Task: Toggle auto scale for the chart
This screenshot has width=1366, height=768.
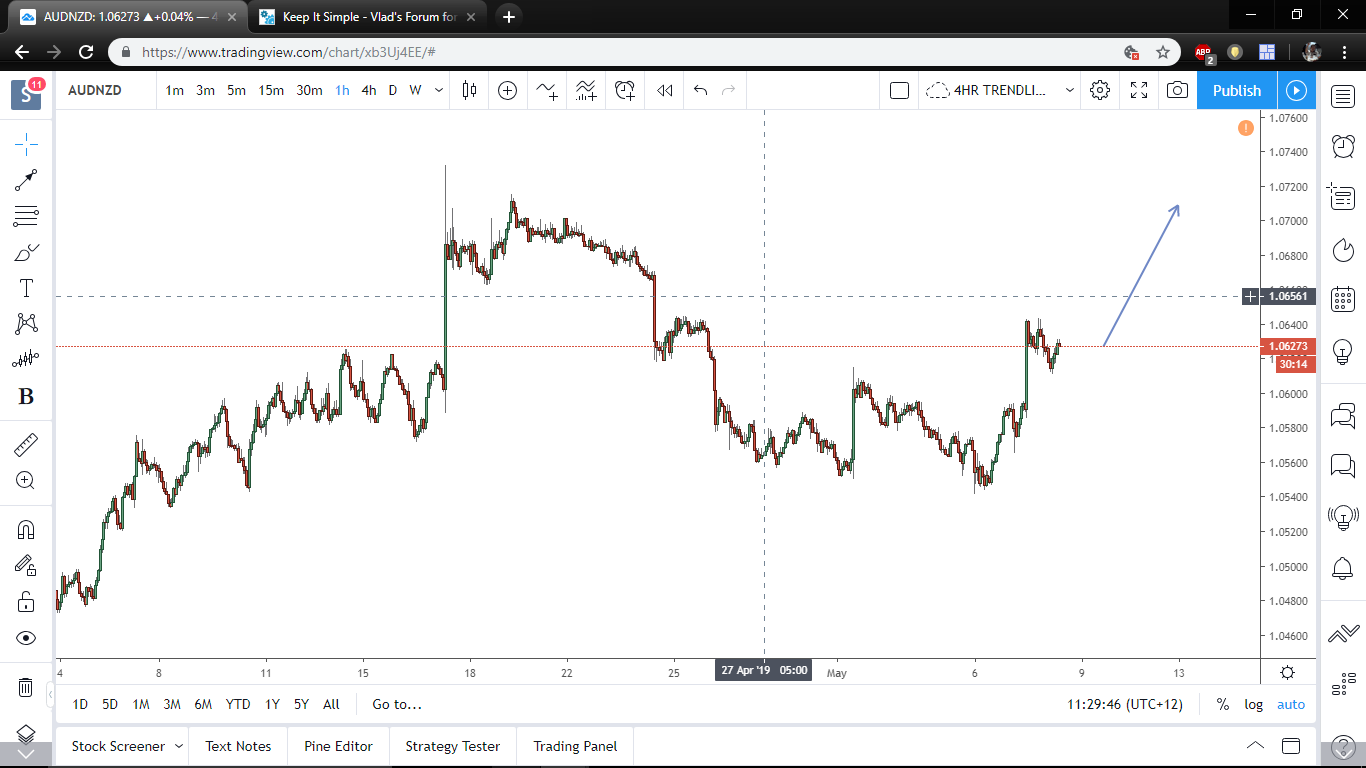Action: pyautogui.click(x=1290, y=704)
